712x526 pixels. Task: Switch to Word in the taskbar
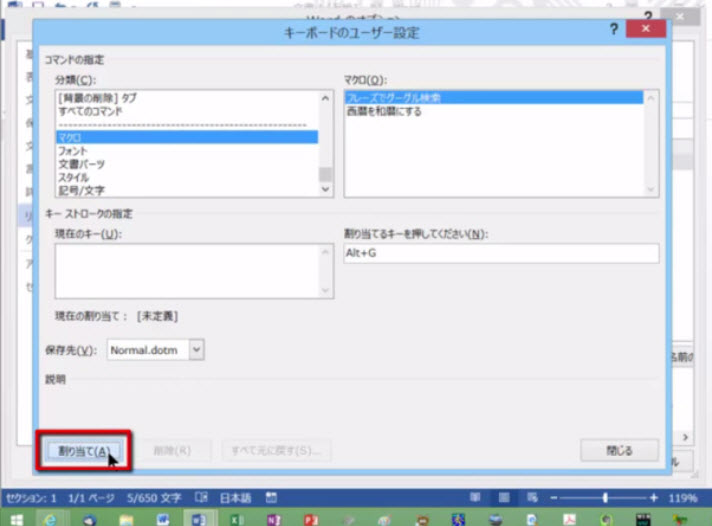click(198, 518)
